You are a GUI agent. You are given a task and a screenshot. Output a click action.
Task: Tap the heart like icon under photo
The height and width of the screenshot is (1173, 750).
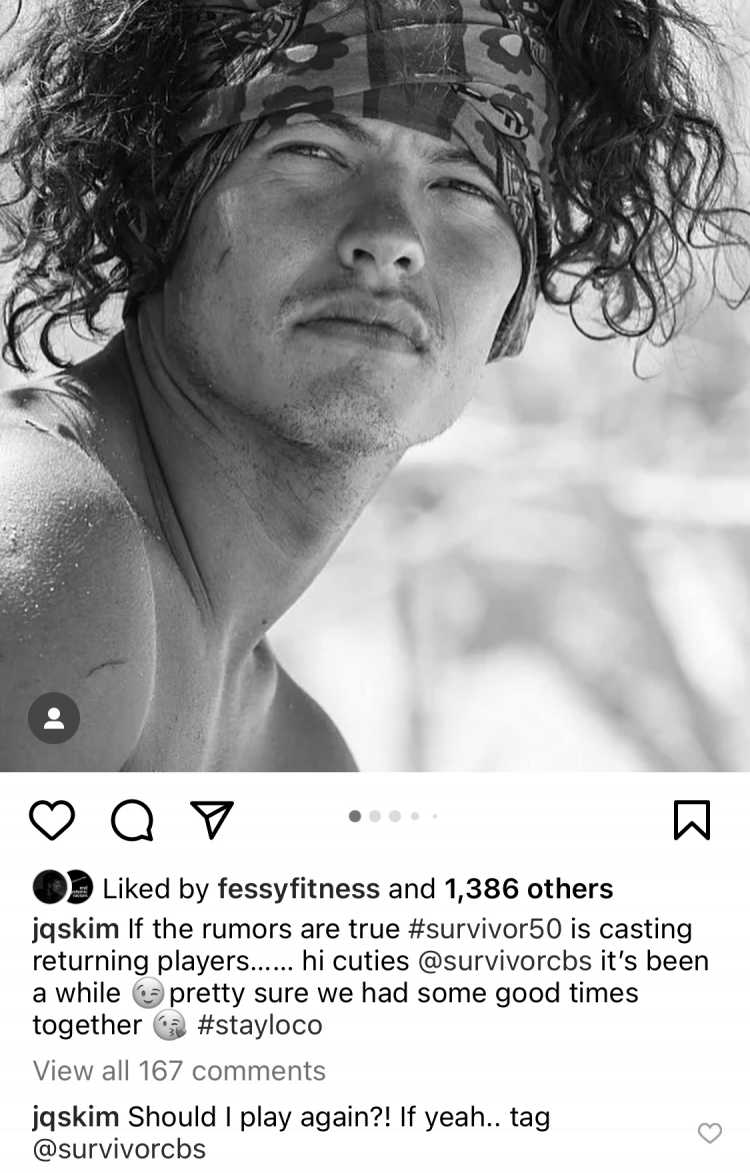[x=52, y=821]
